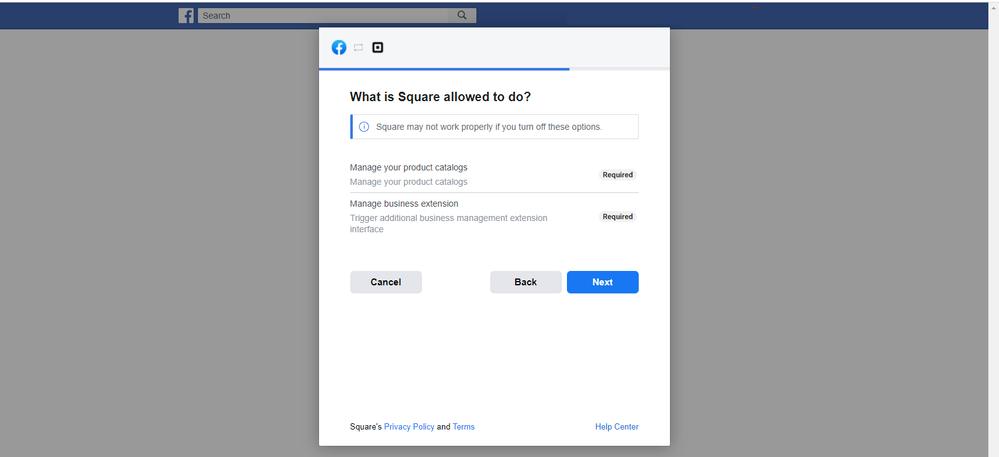
Task: Click the 'What is Square allowed to do?' heading
Action: pos(440,97)
